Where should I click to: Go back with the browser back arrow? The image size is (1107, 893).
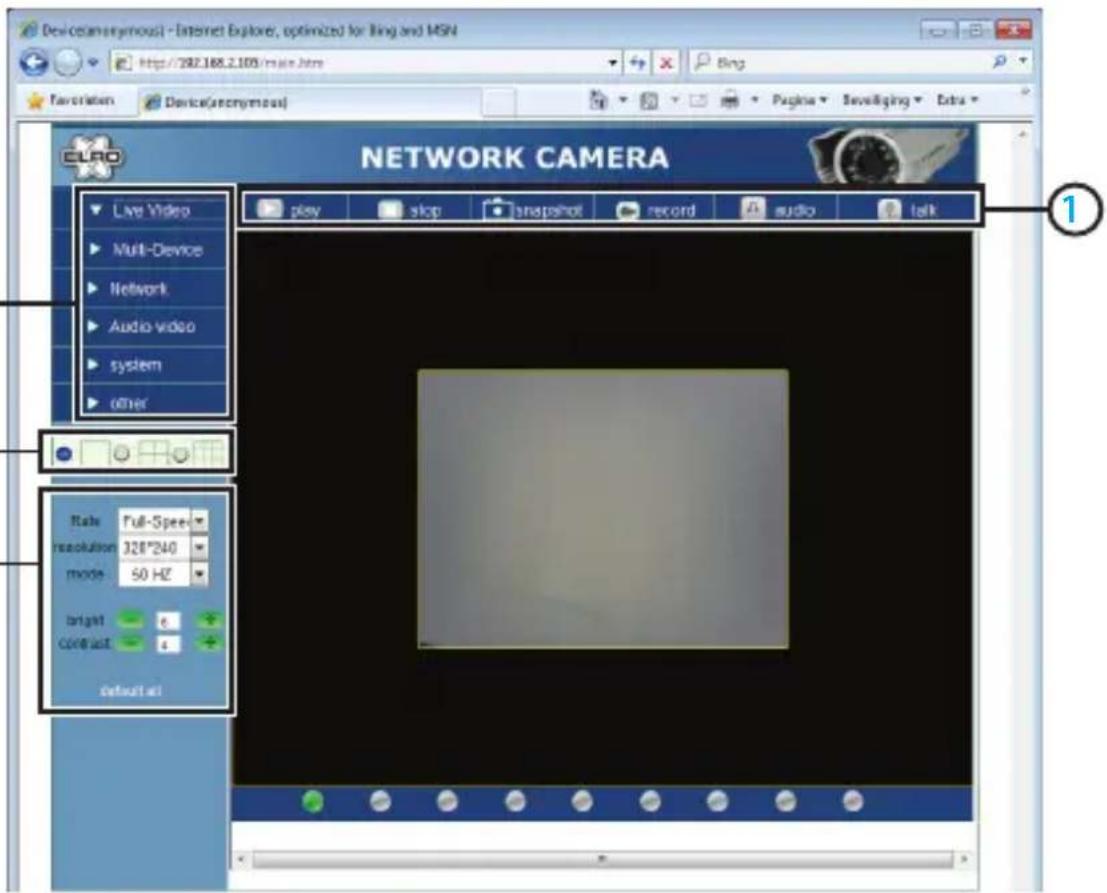pyautogui.click(x=33, y=62)
